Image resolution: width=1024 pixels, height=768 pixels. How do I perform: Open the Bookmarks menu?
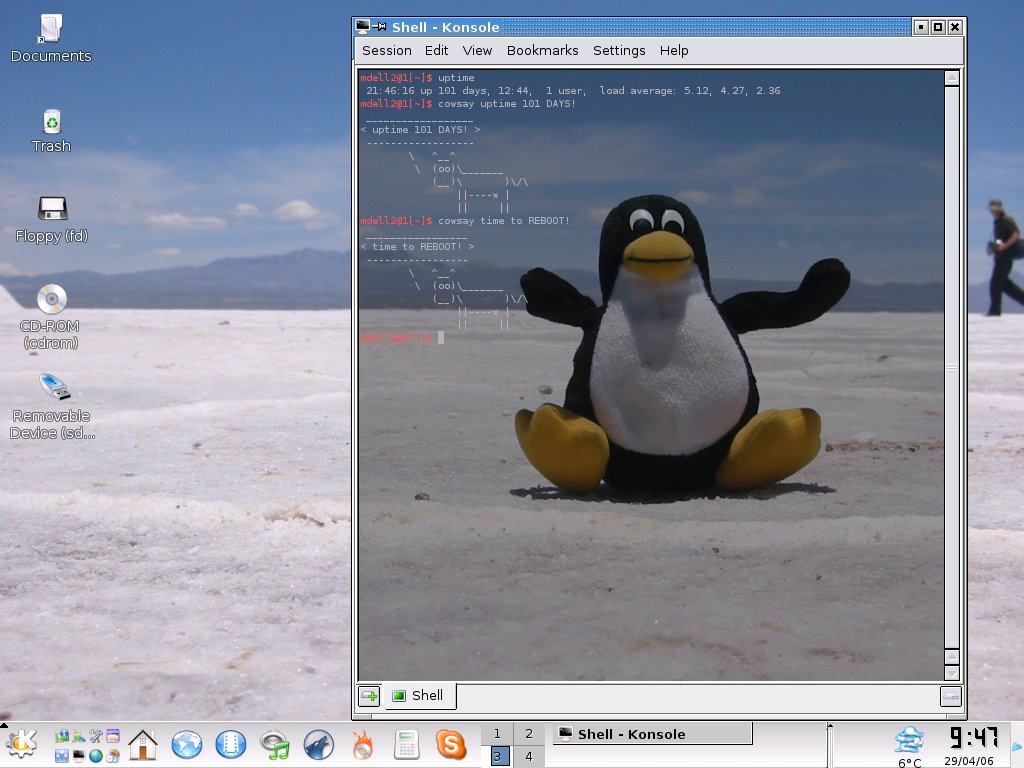542,50
